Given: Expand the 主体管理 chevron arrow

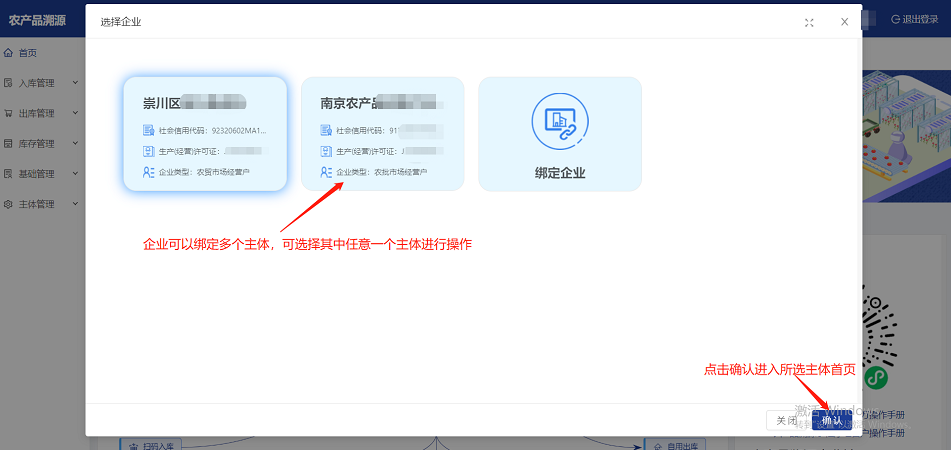Looking at the screenshot, I should [77, 204].
